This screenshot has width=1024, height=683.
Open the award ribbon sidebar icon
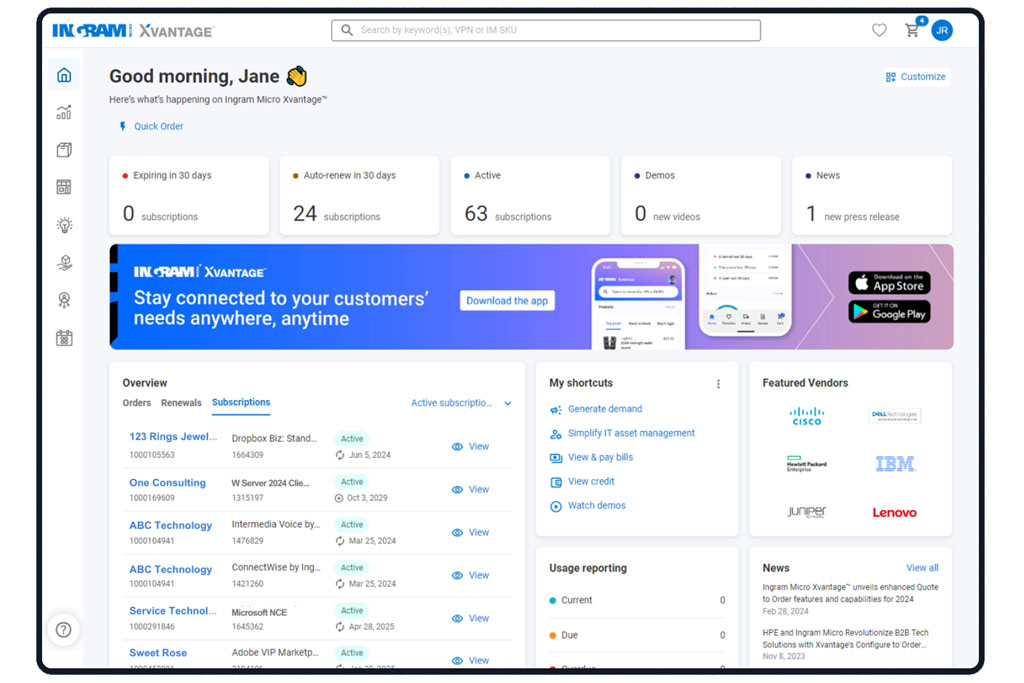[64, 300]
